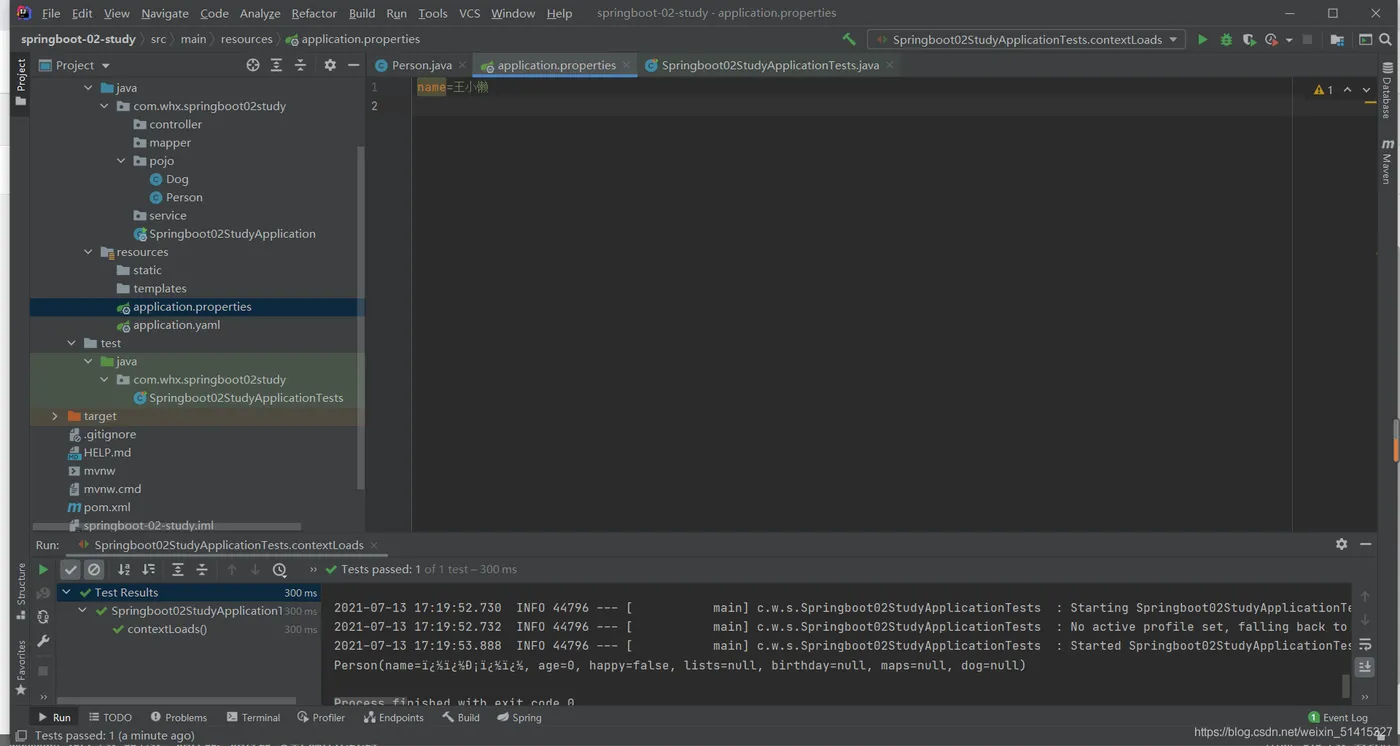
Task: Select pom.xml in the project tree
Action: tap(107, 507)
